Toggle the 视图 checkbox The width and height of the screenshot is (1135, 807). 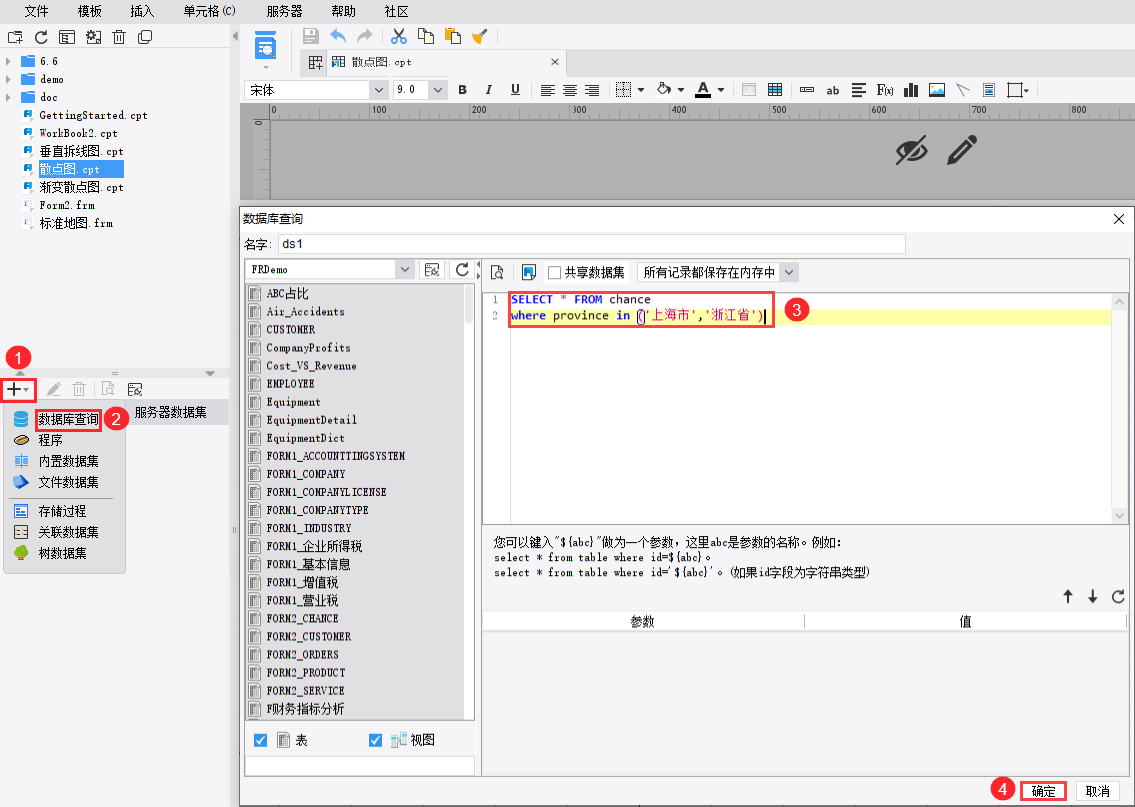[x=375, y=740]
